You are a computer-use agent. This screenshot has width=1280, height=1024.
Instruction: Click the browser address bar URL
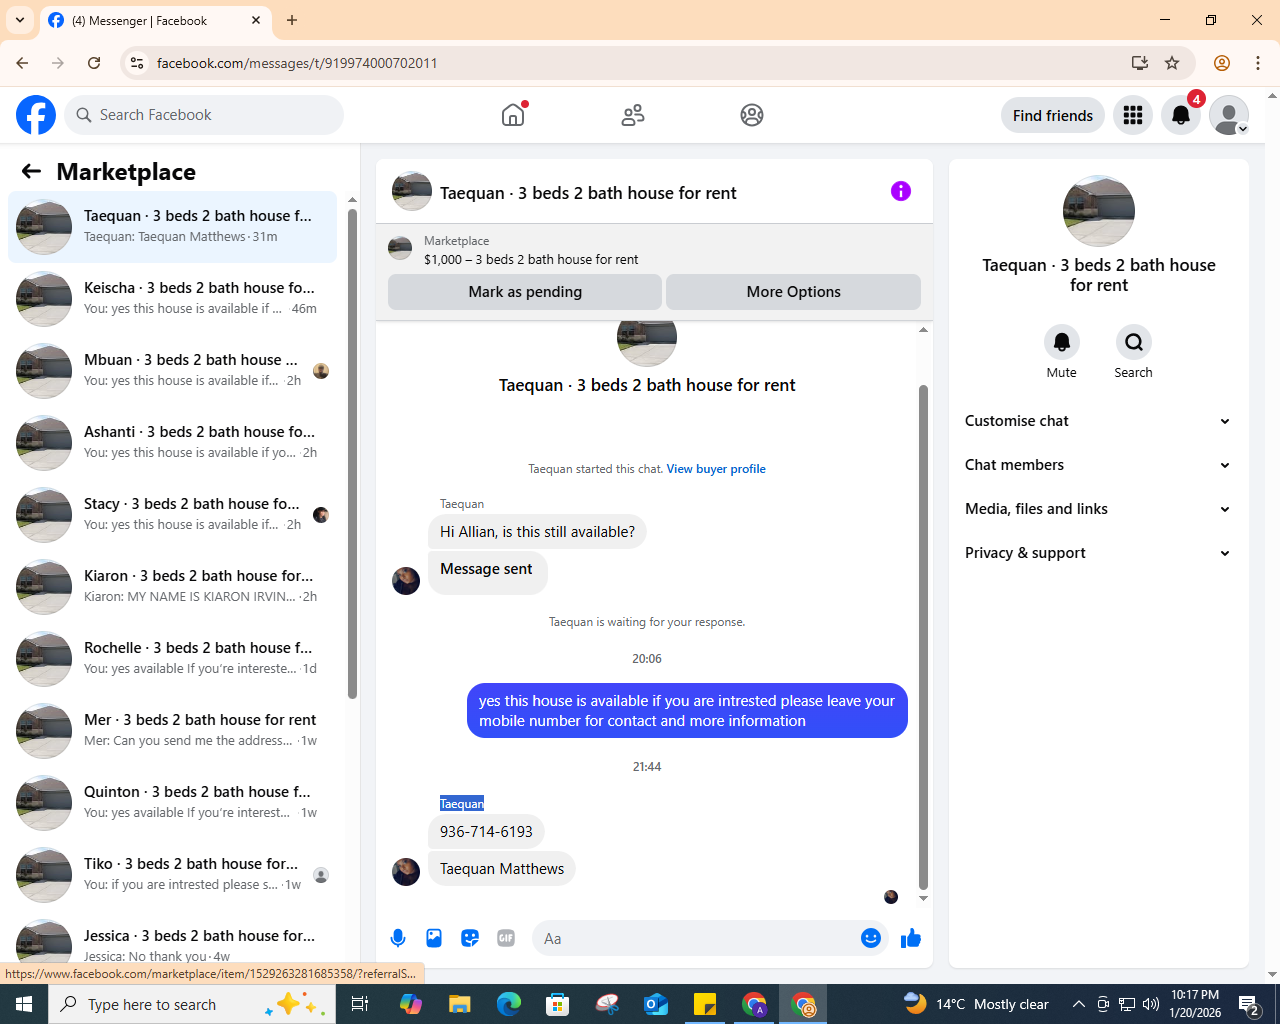297,63
